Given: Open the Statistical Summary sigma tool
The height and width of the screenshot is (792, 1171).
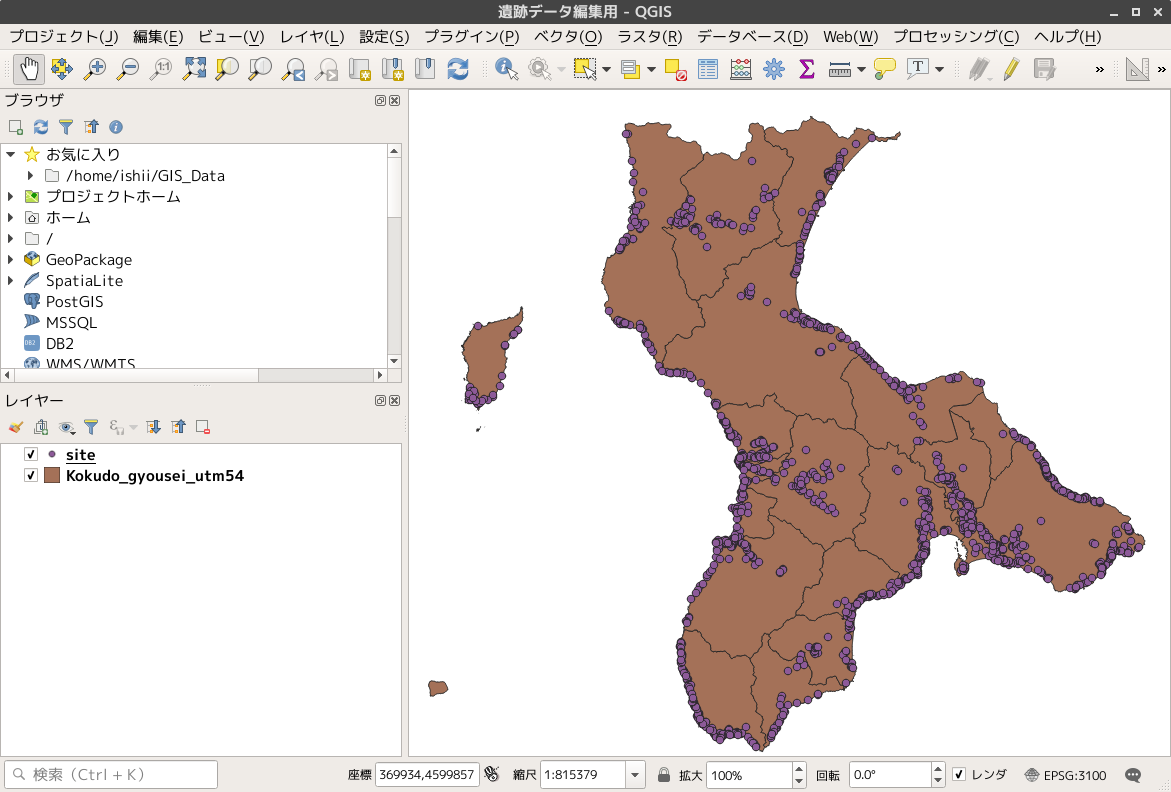Looking at the screenshot, I should click(x=806, y=69).
